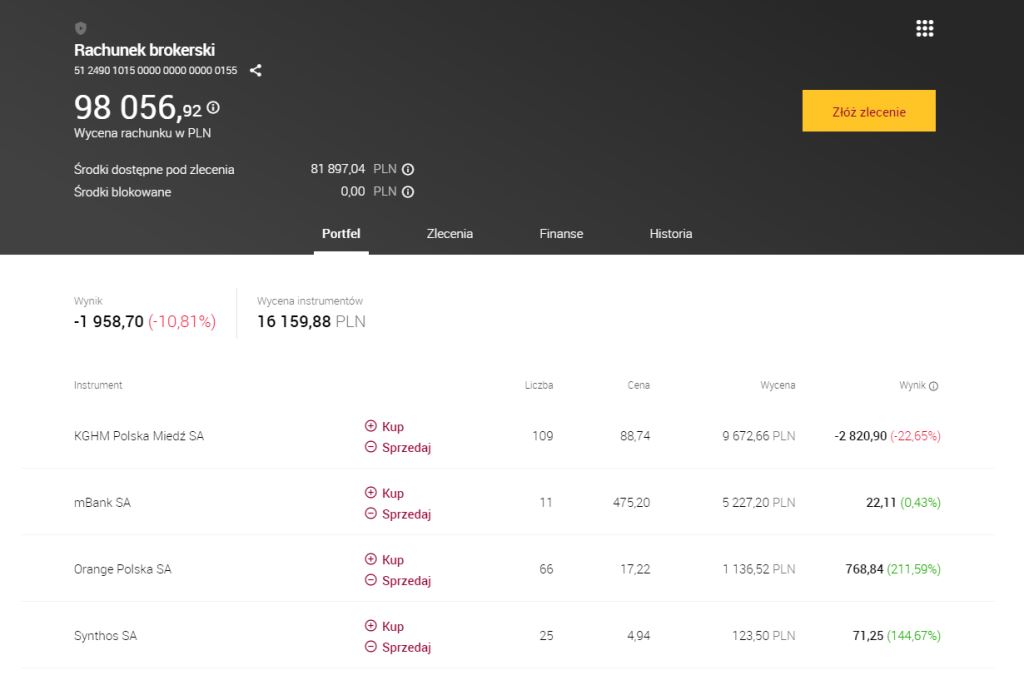Click the share icon beside account number

point(256,71)
